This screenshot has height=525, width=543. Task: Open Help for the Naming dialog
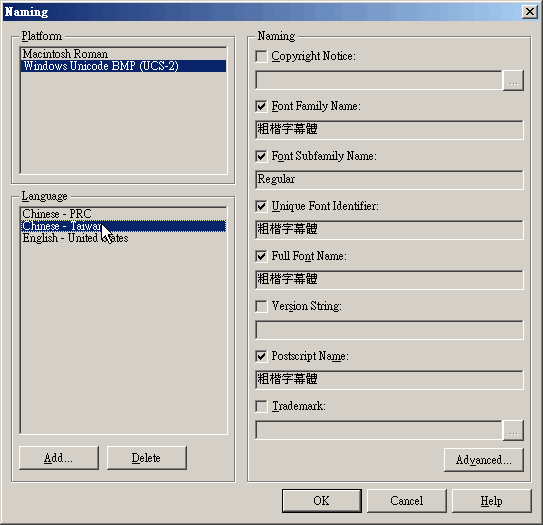pyautogui.click(x=492, y=501)
